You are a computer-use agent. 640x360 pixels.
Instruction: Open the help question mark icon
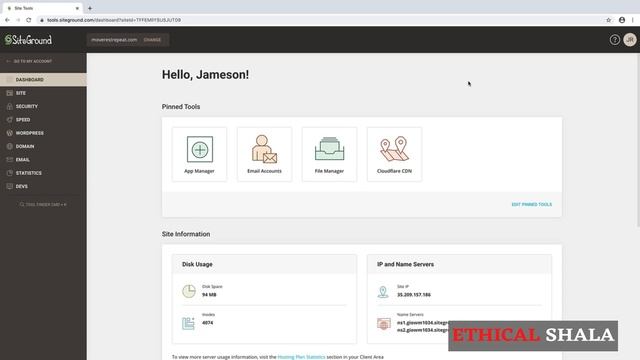click(x=615, y=40)
